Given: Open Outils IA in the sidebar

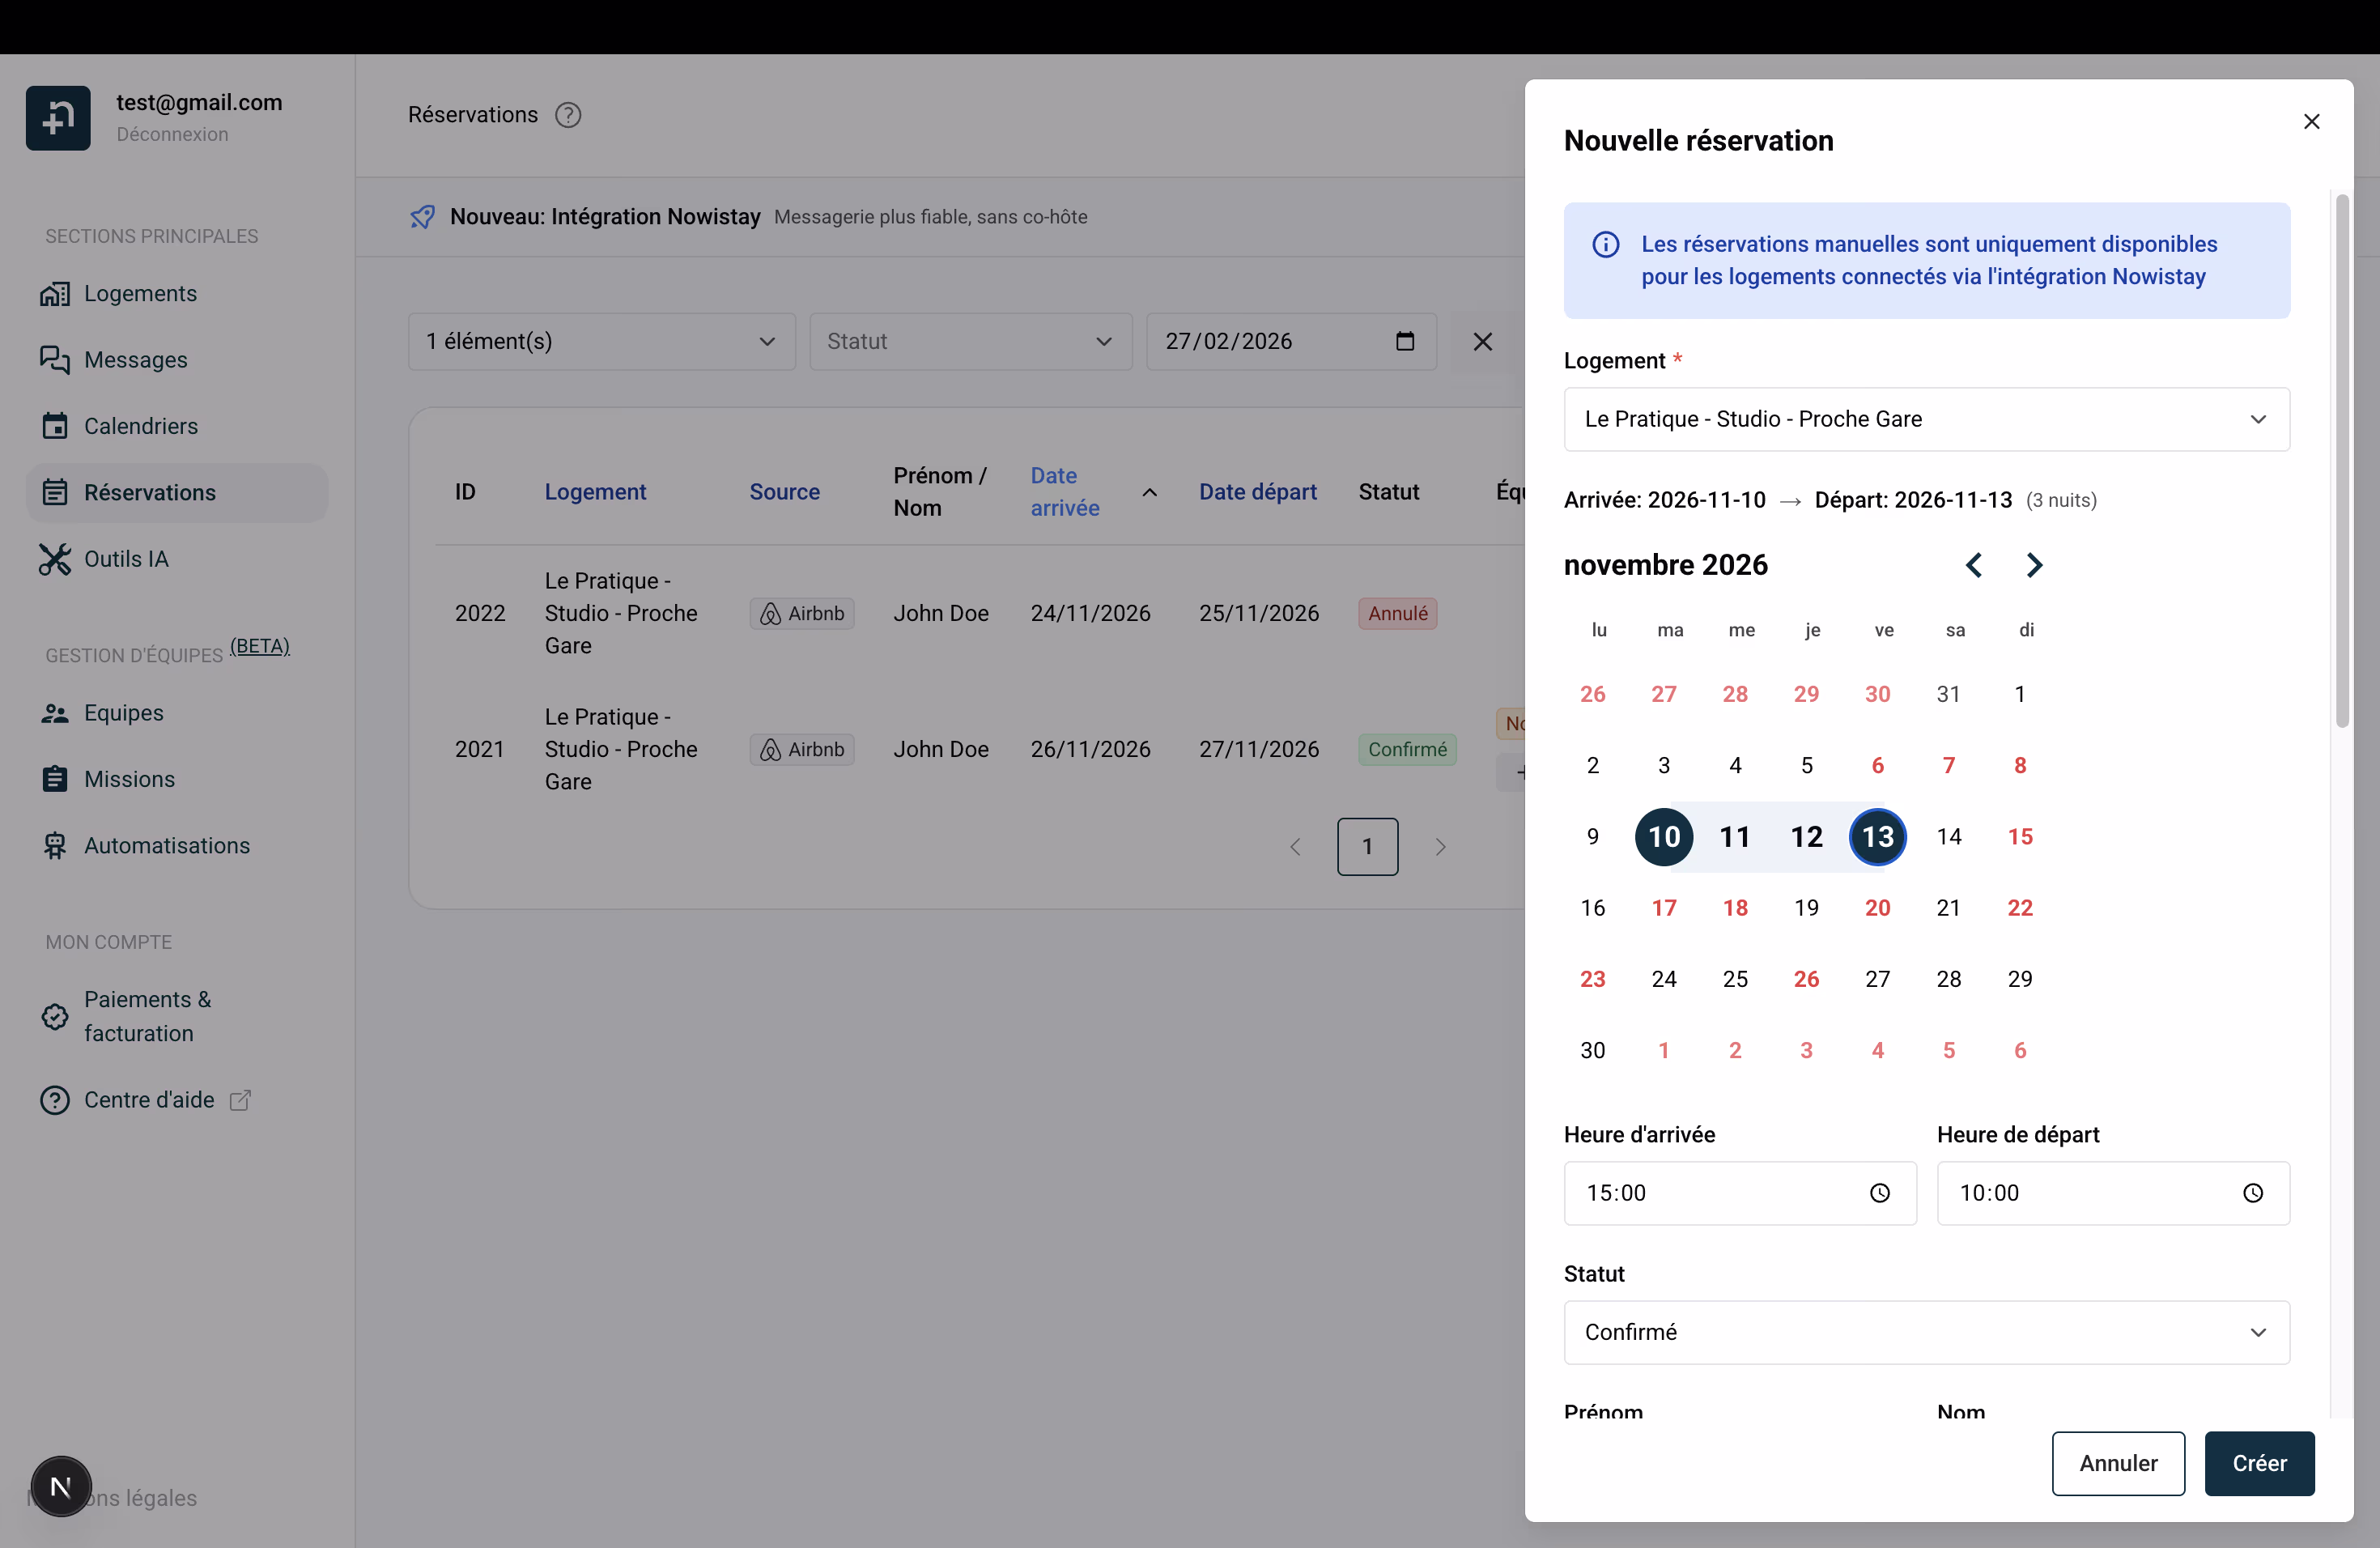Looking at the screenshot, I should click(x=177, y=559).
